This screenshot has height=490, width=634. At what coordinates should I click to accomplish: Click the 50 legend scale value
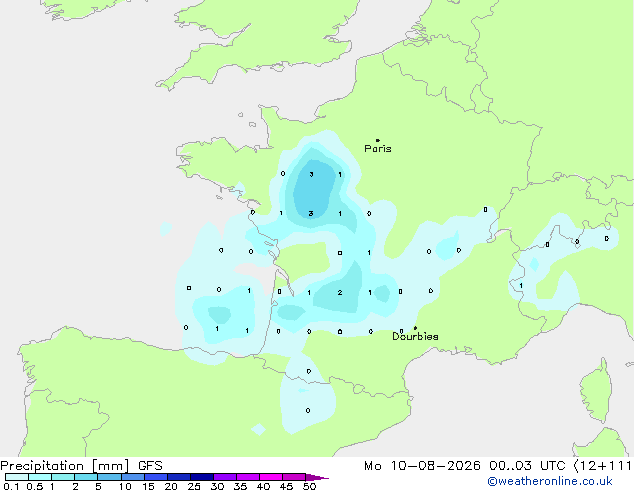[309, 486]
